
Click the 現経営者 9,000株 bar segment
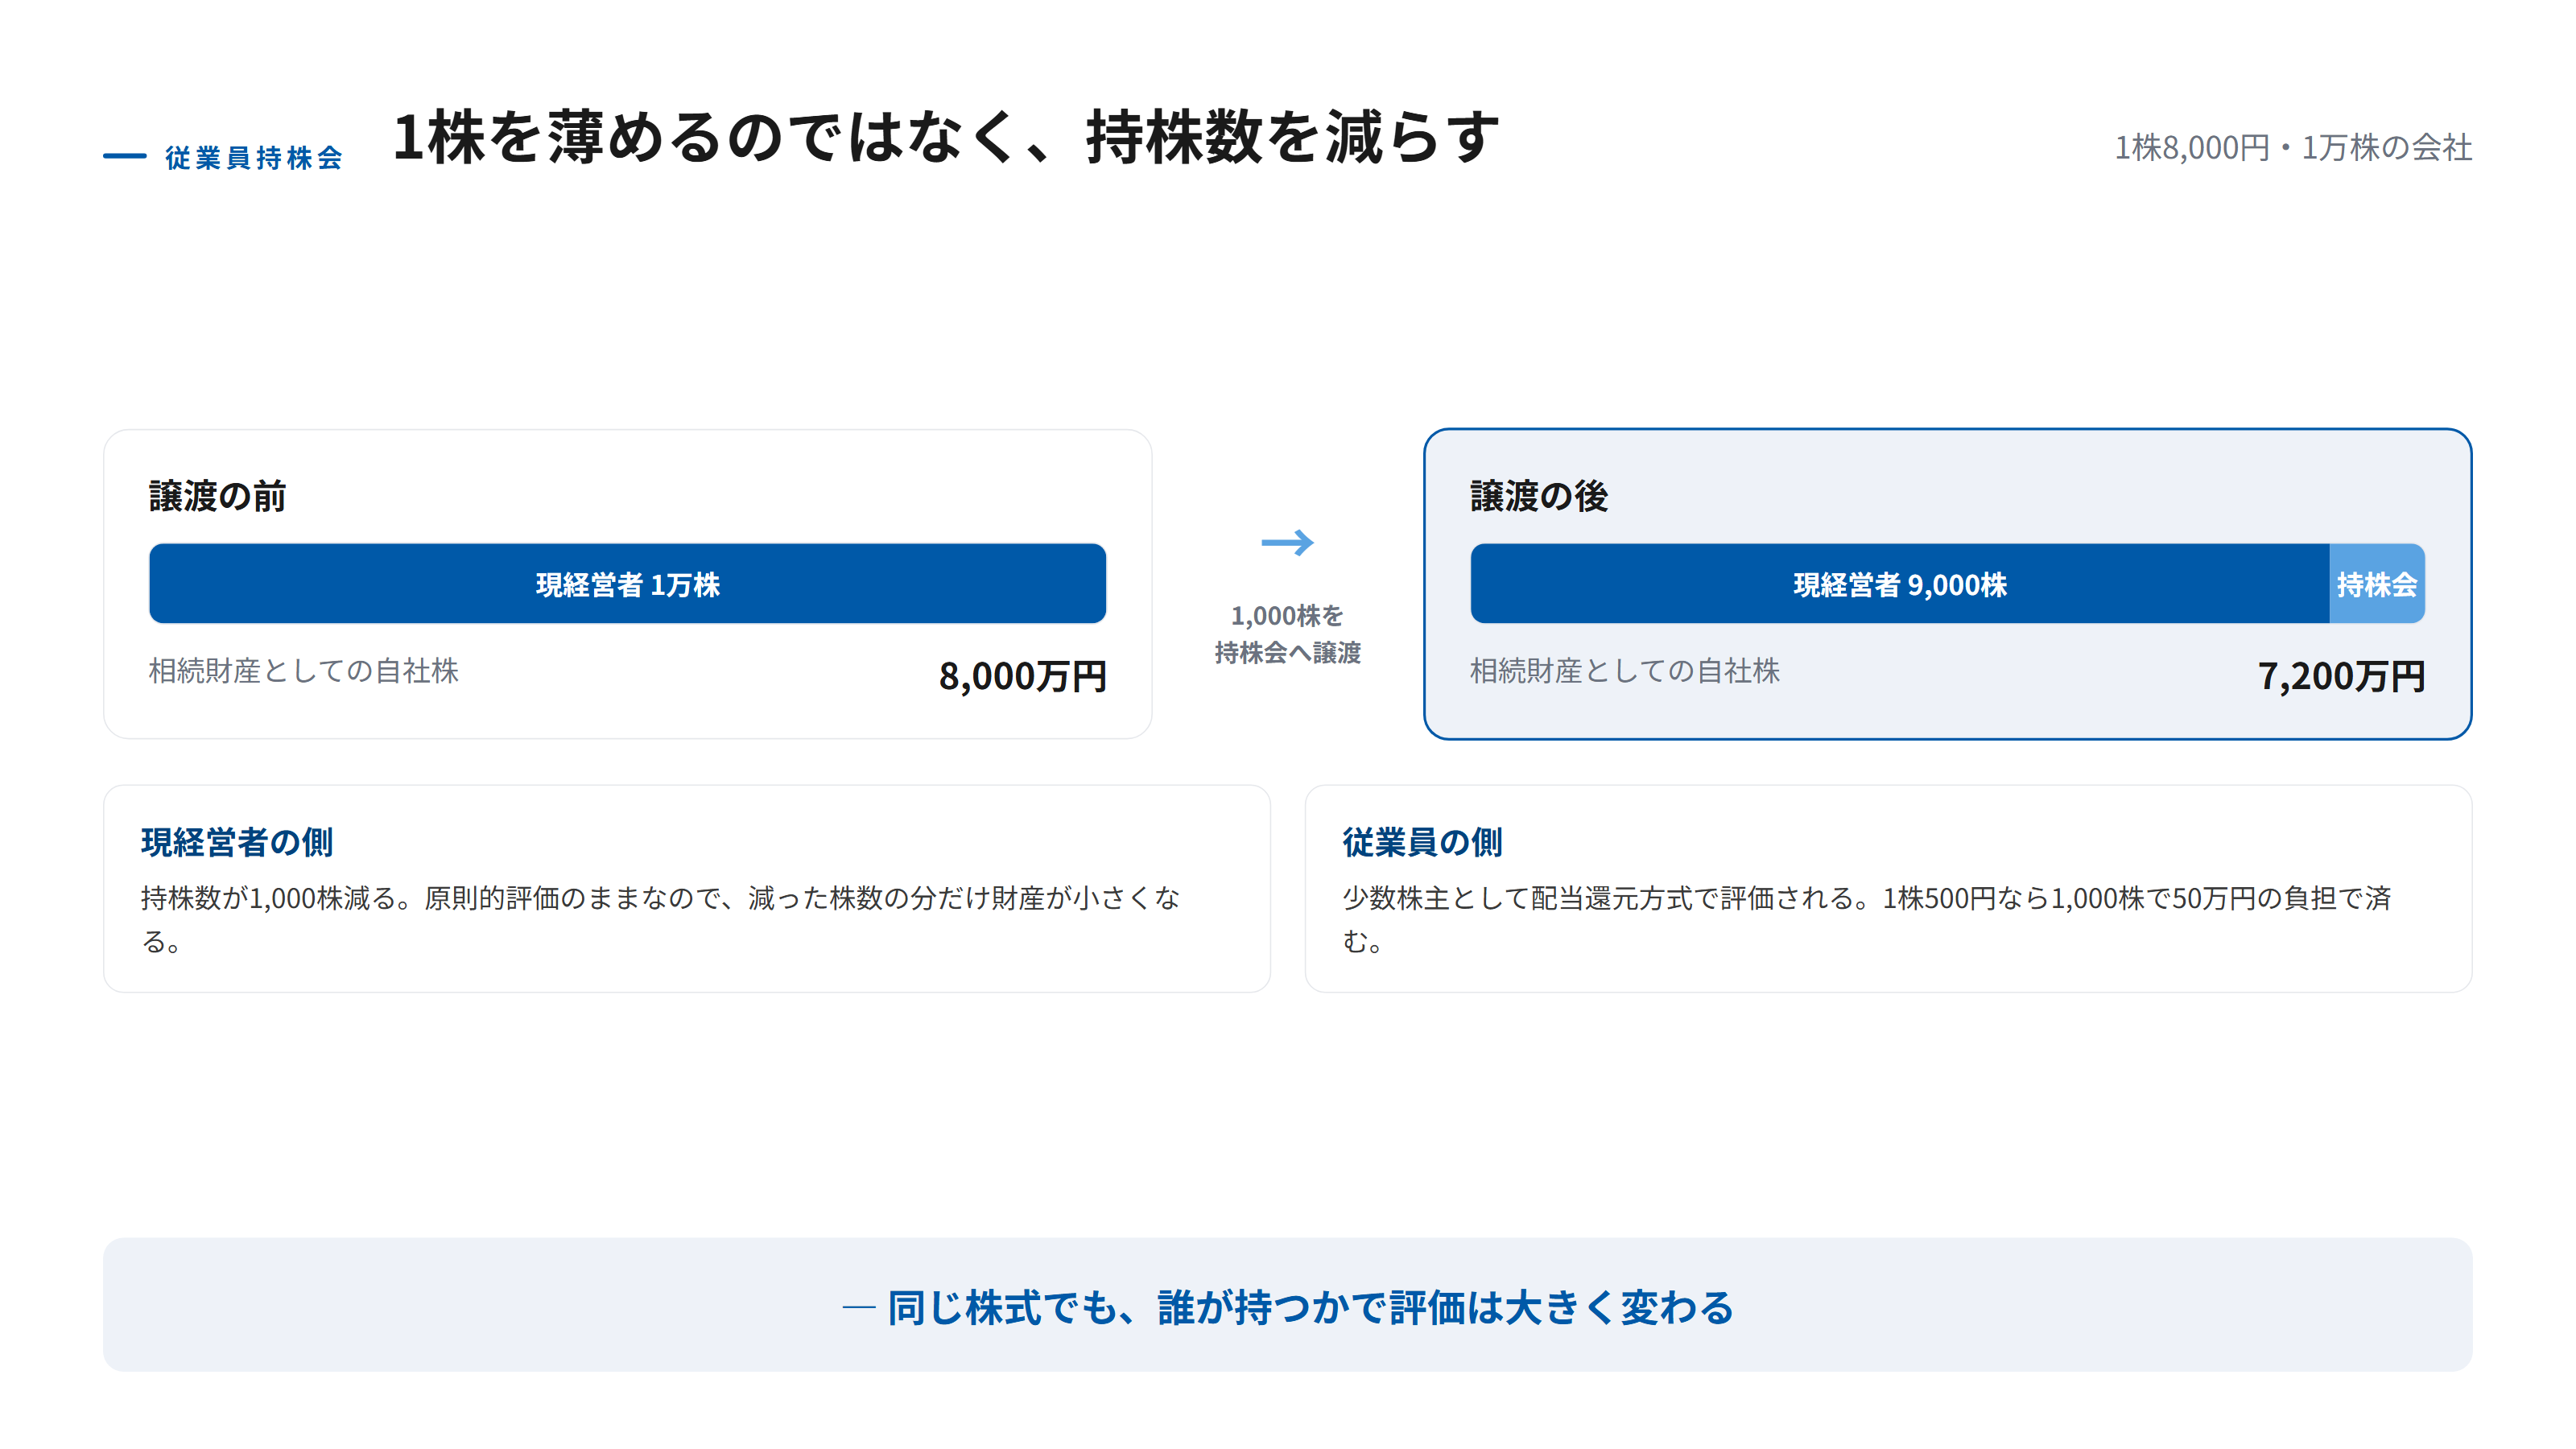(1899, 584)
